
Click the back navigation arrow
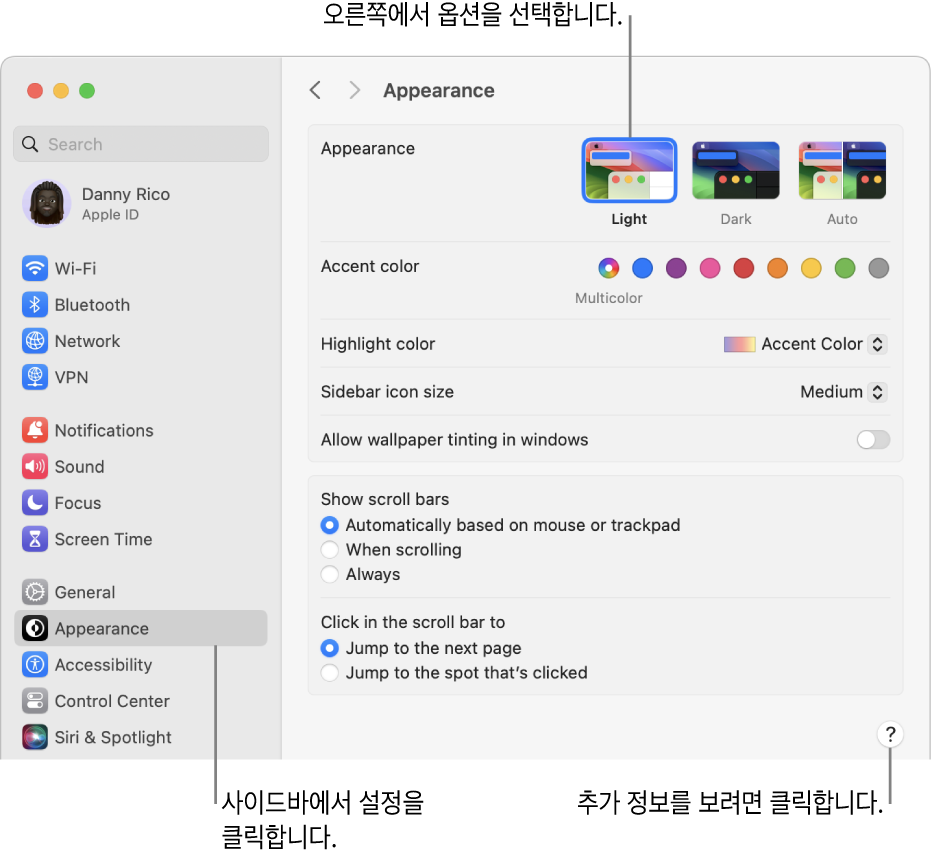(315, 90)
